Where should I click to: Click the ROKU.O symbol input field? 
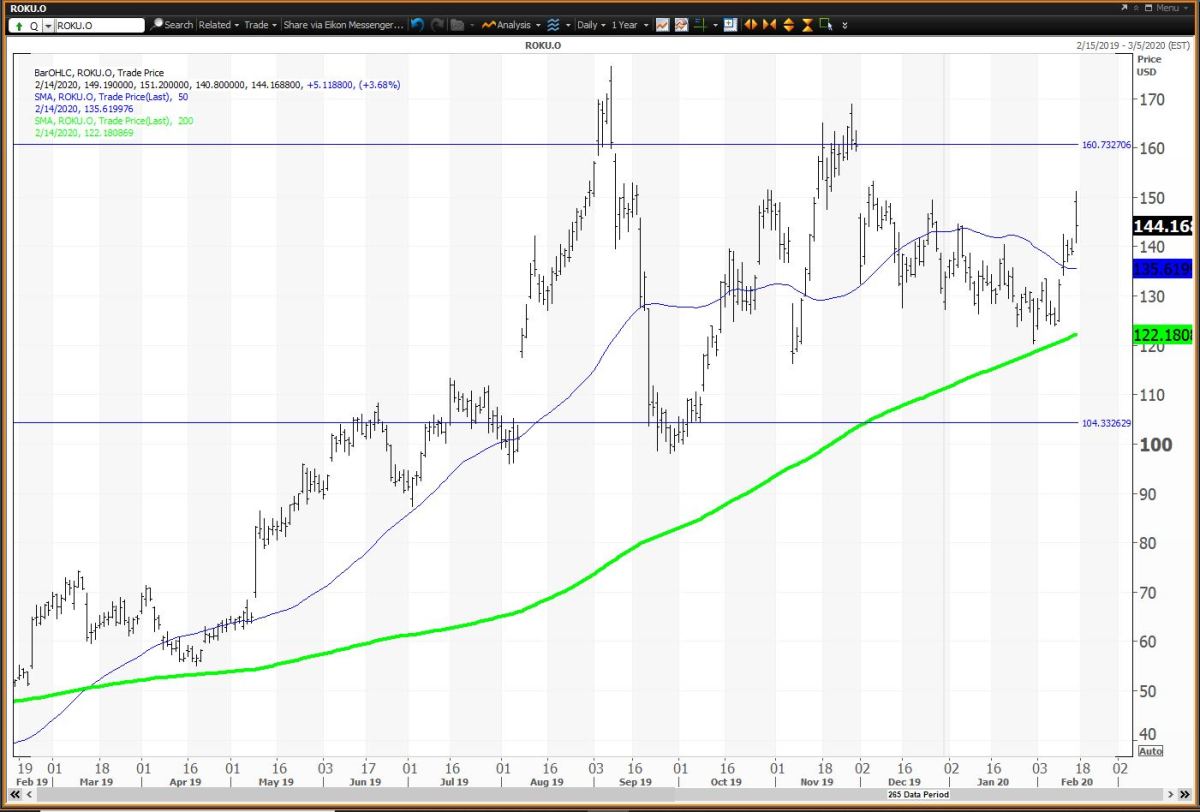click(100, 25)
